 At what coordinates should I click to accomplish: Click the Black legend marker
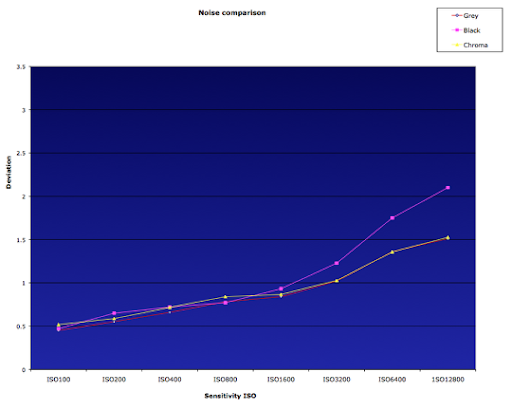click(457, 30)
